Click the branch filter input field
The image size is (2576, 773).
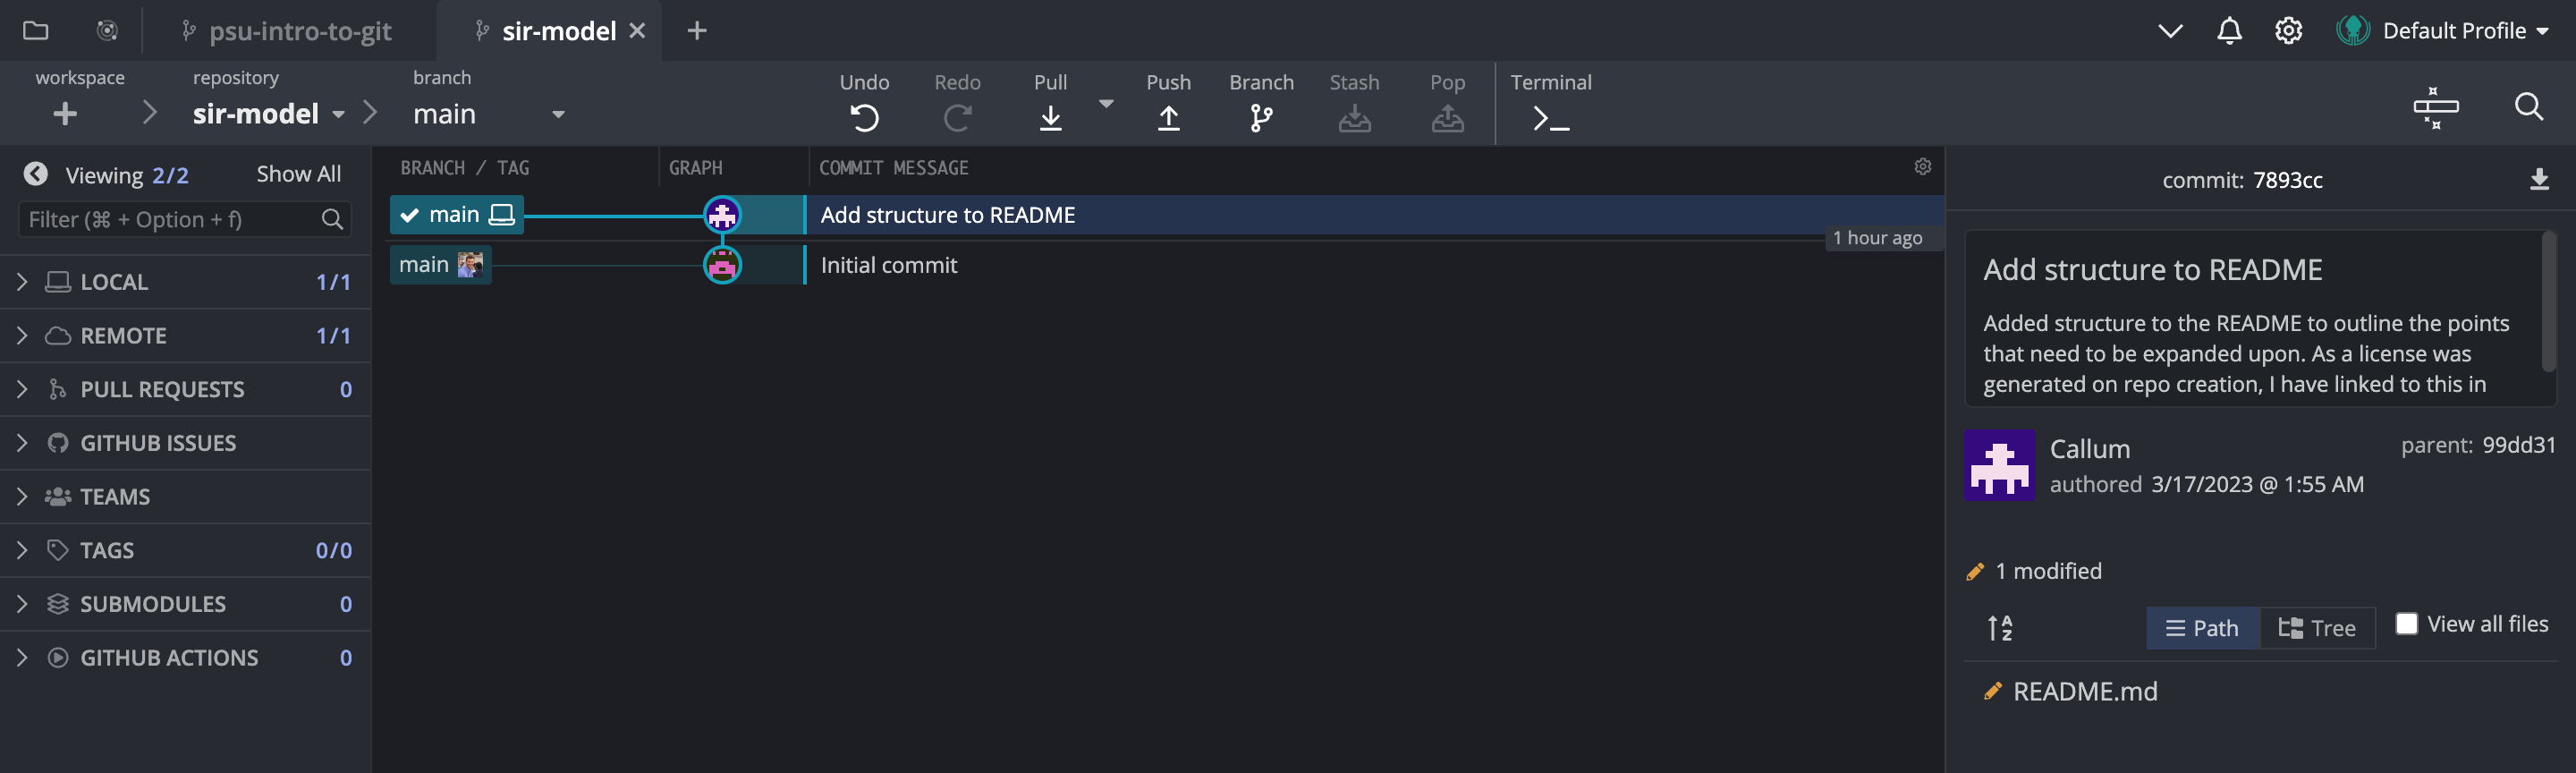[x=170, y=220]
